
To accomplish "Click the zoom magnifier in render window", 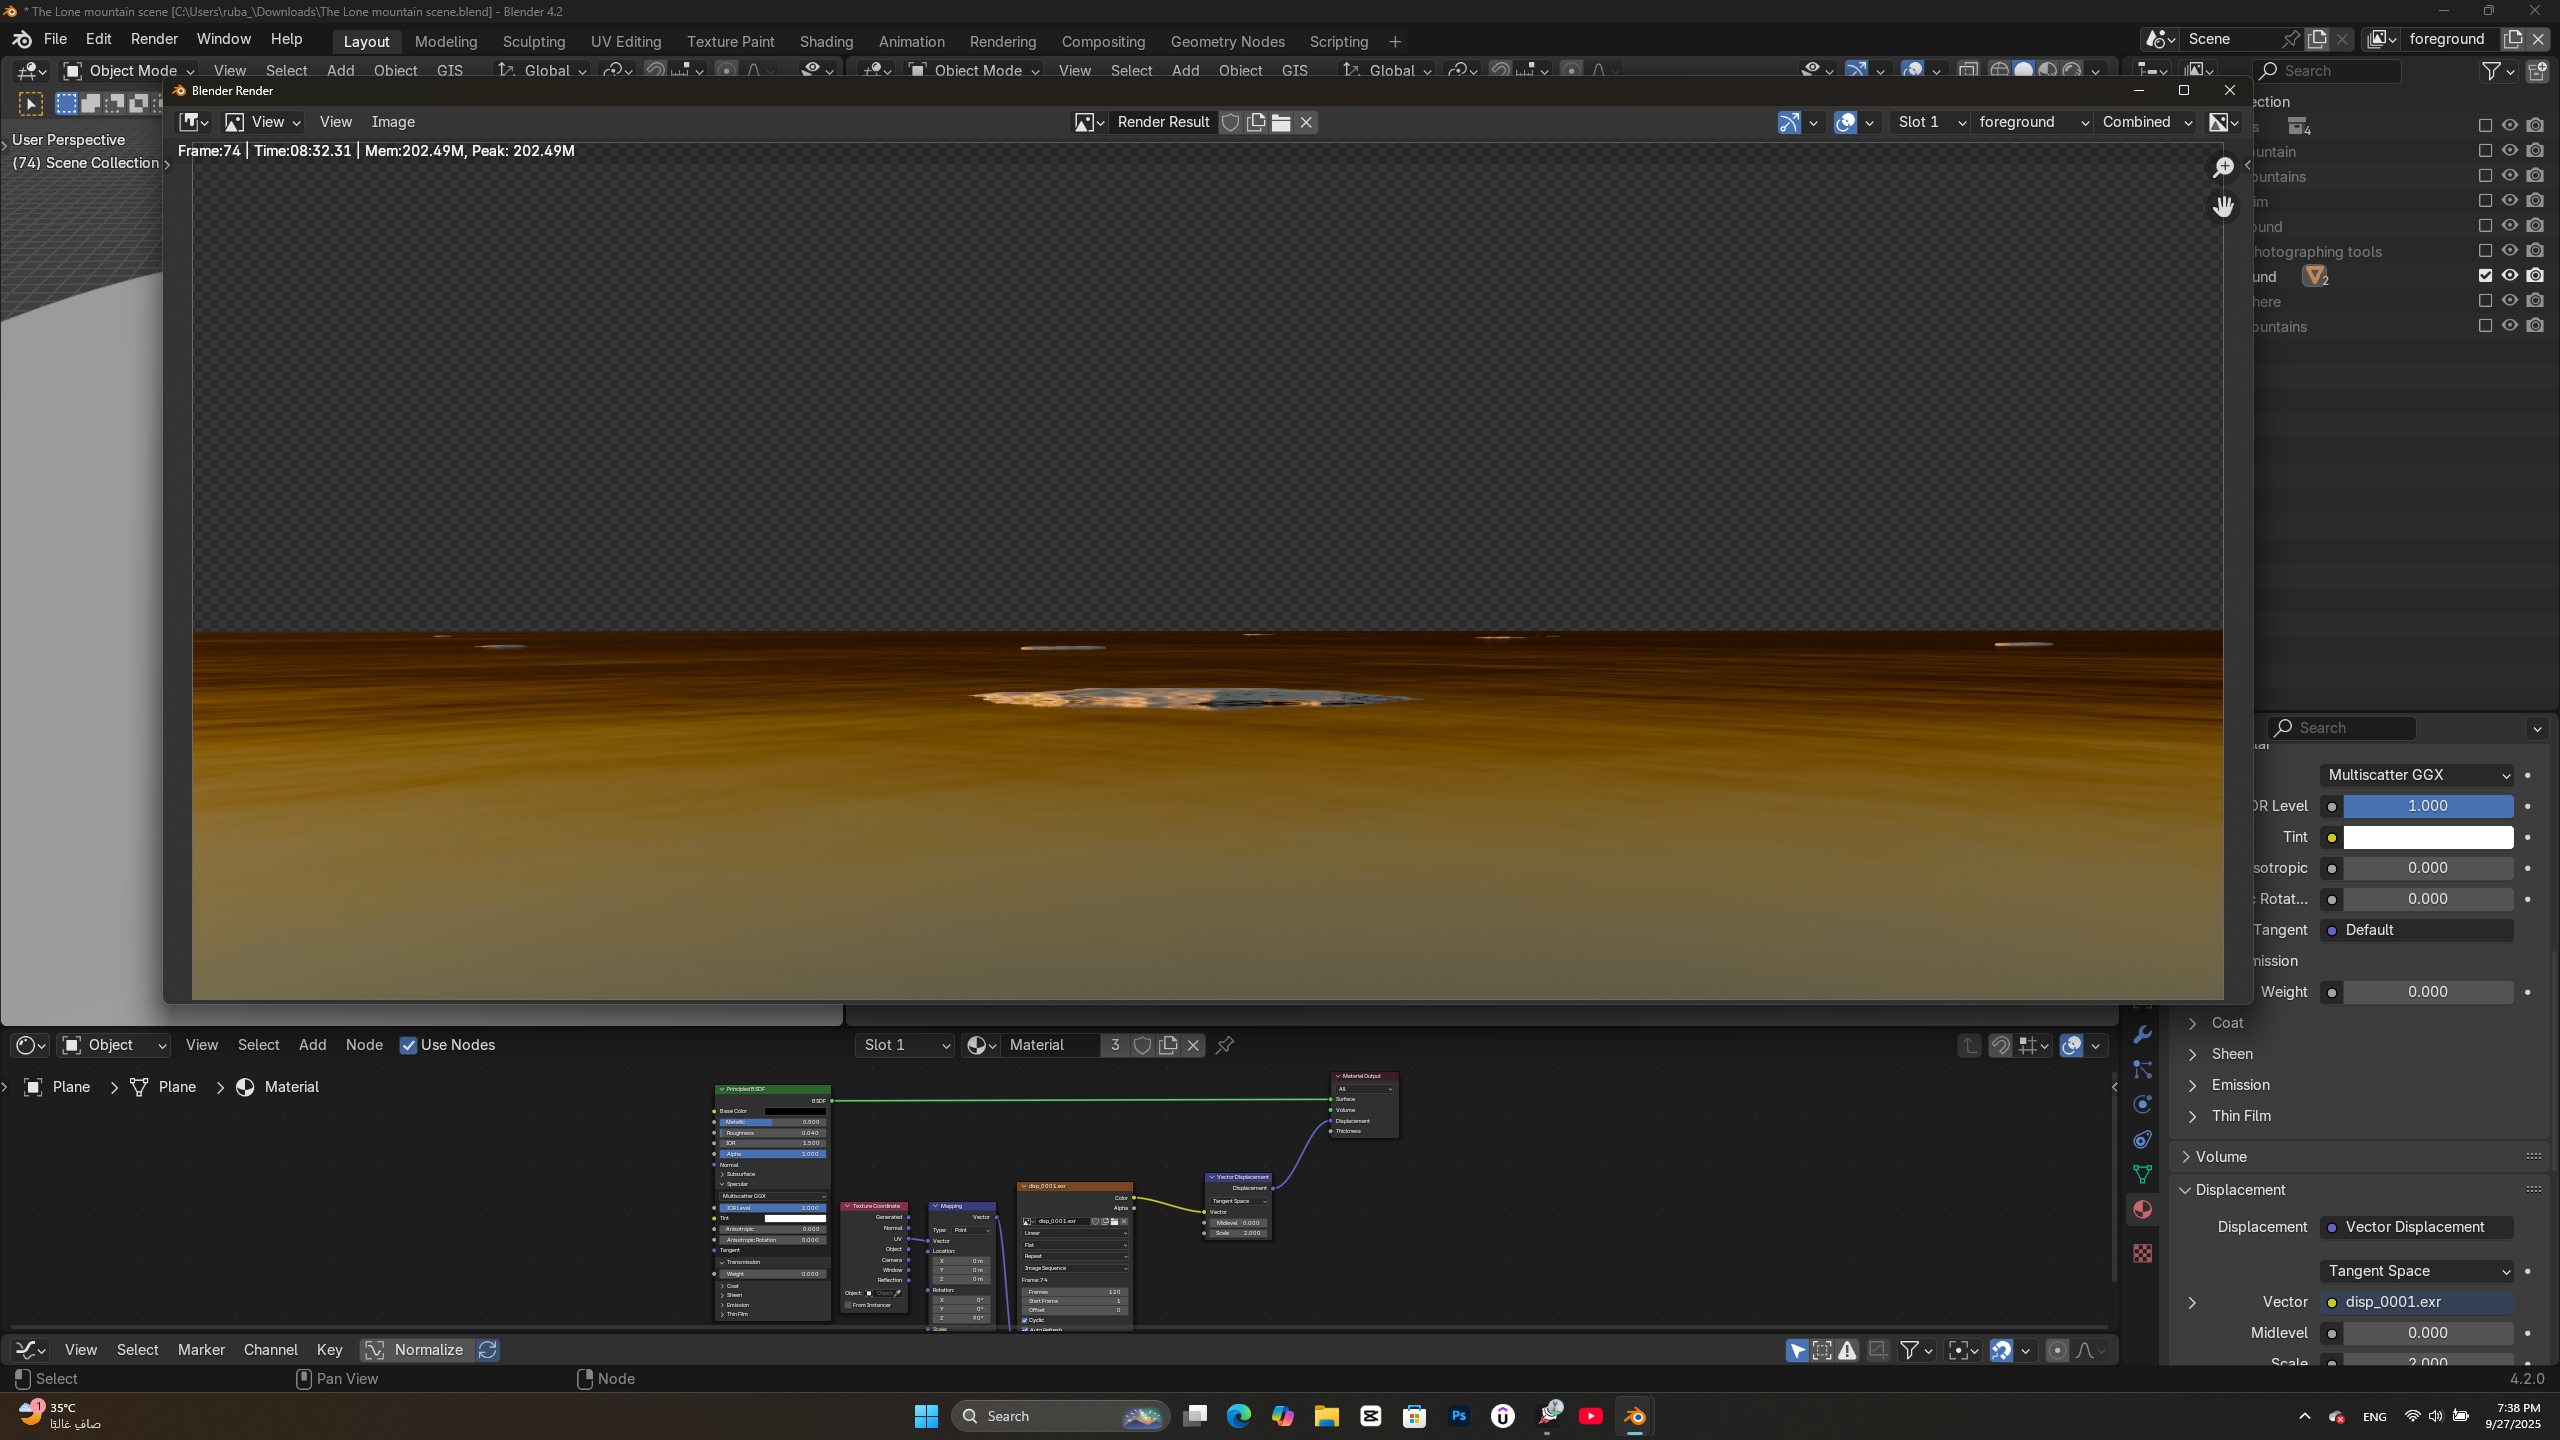I will tap(2223, 167).
